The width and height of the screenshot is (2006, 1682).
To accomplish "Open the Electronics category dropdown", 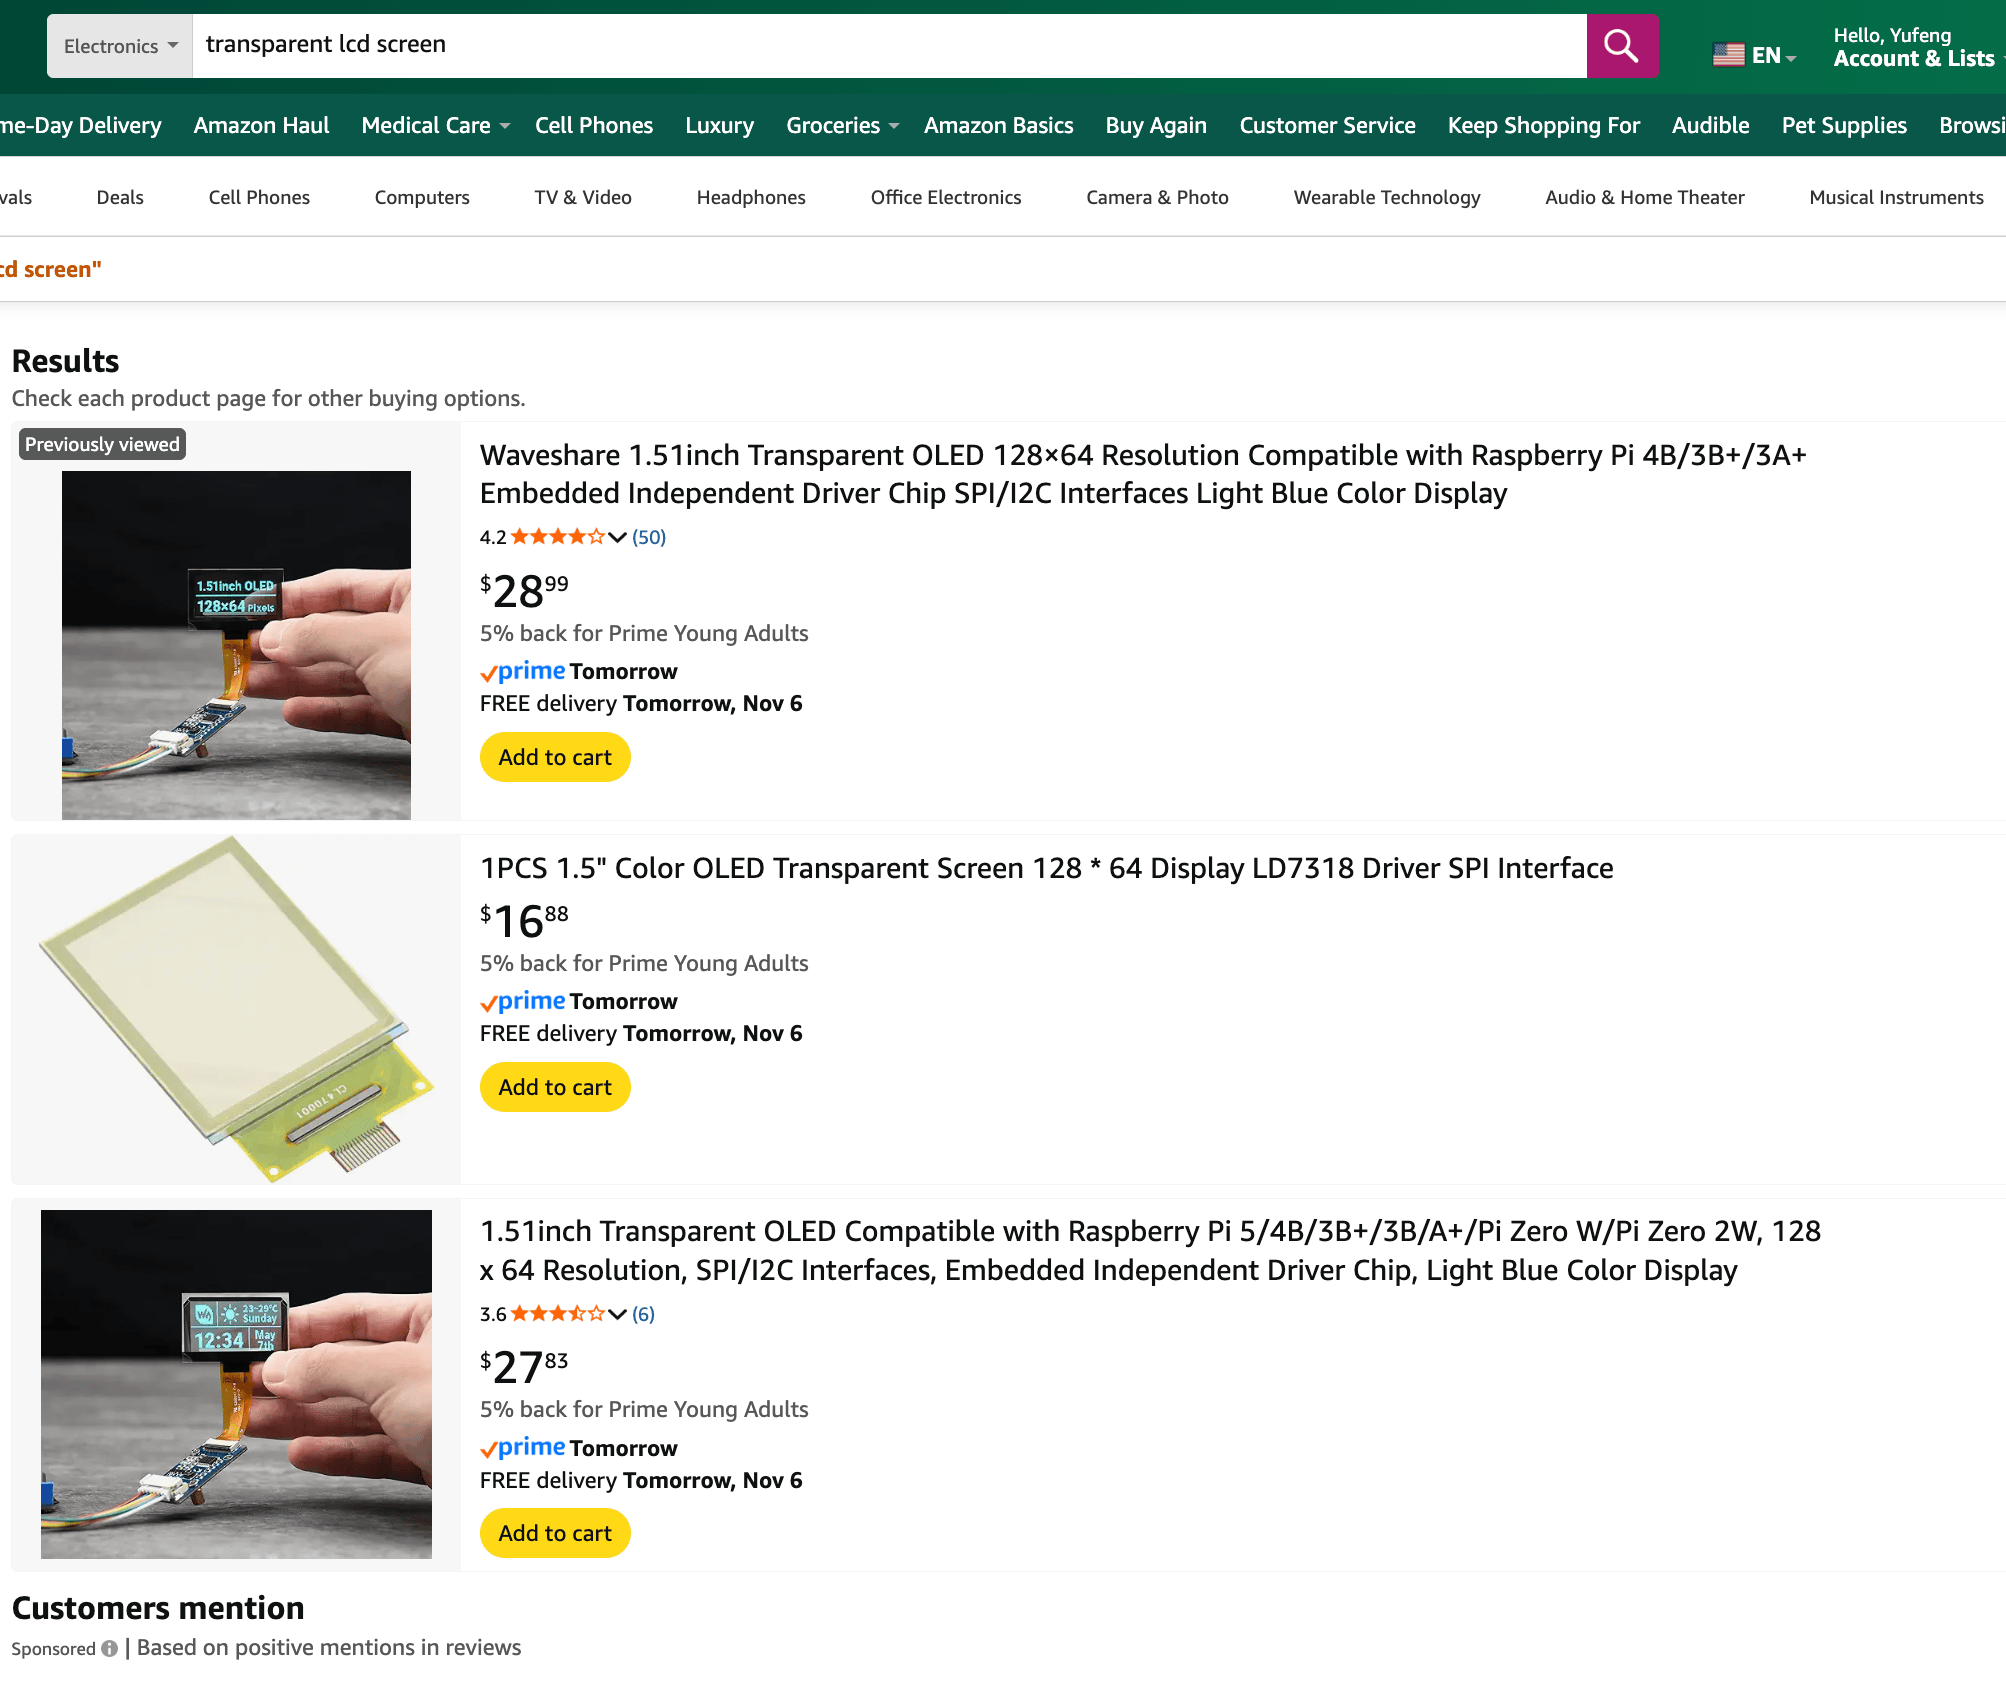I will coord(118,45).
